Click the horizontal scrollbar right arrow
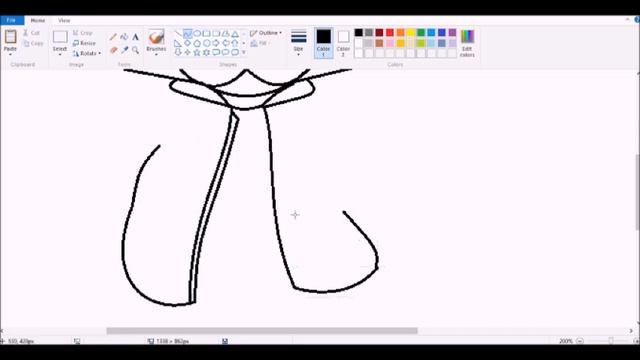The width and height of the screenshot is (640, 360). (631, 331)
